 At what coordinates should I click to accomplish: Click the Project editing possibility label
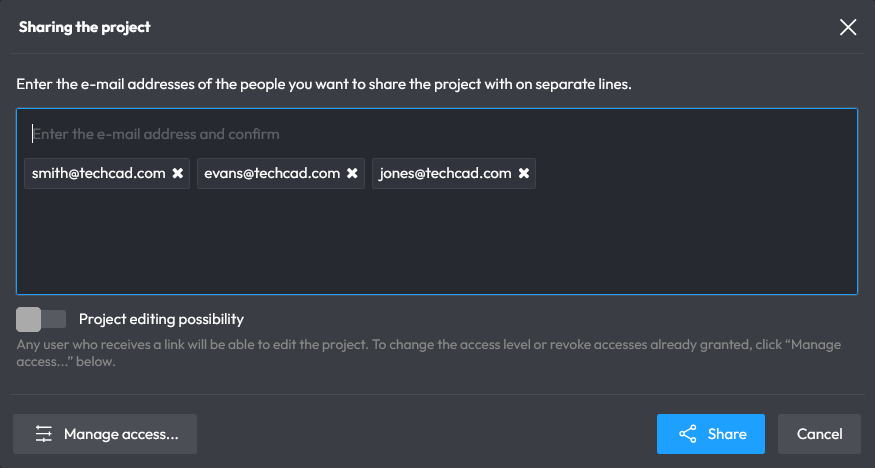tap(161, 319)
